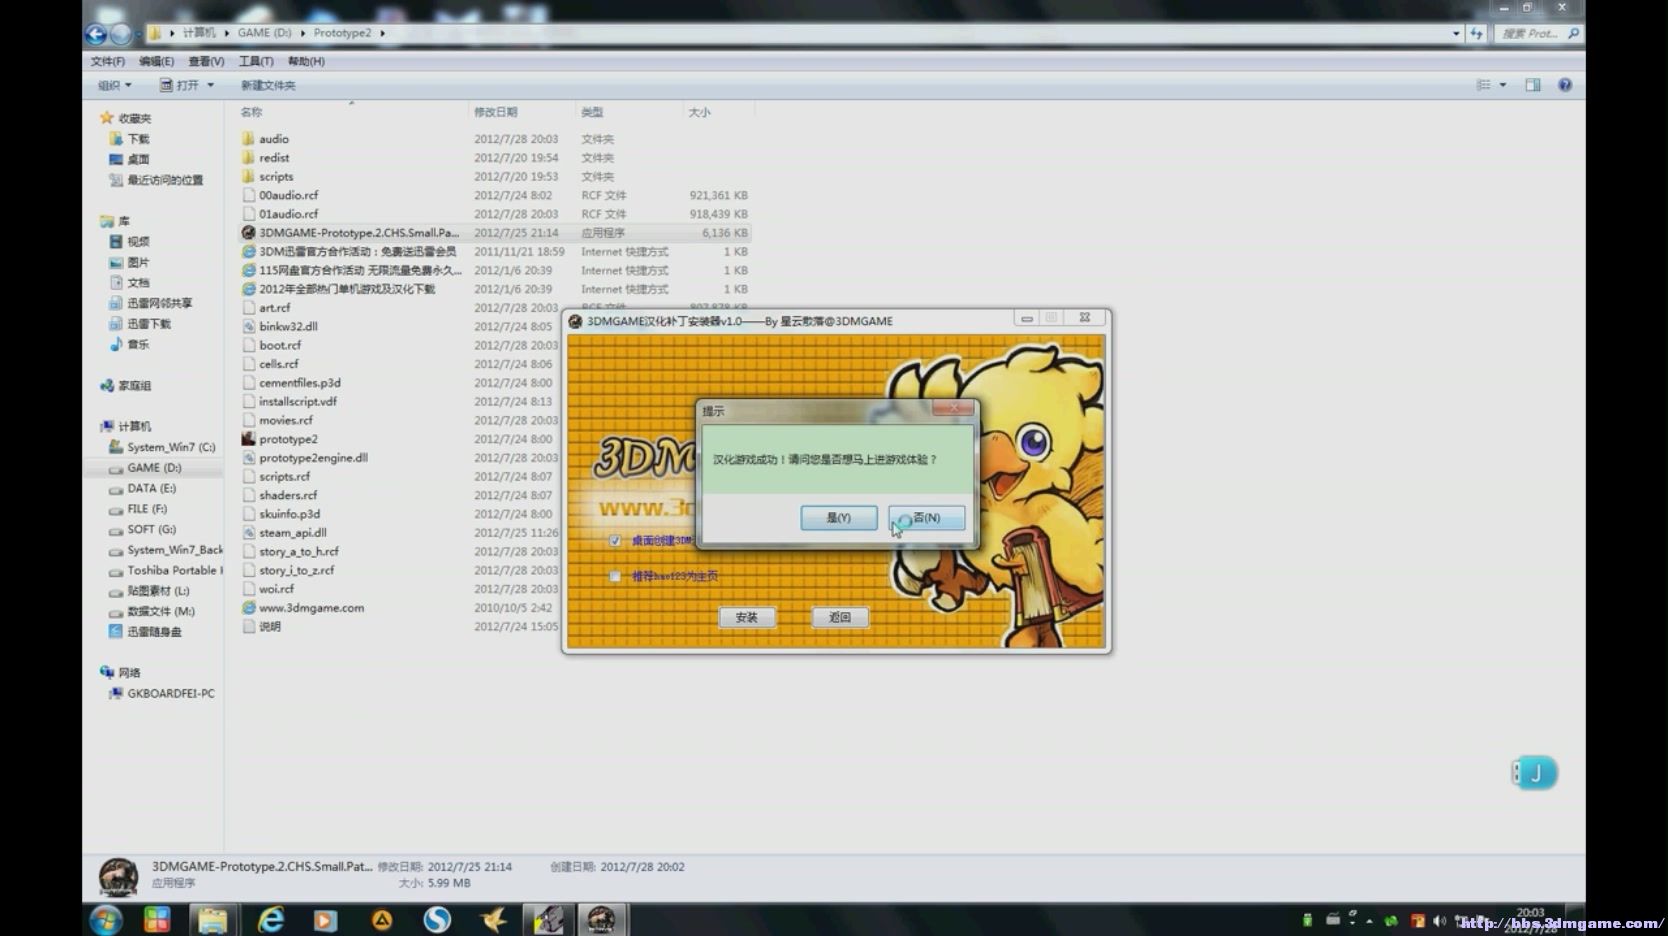
Task: Close the 提示 prompt dialog
Action: (953, 408)
